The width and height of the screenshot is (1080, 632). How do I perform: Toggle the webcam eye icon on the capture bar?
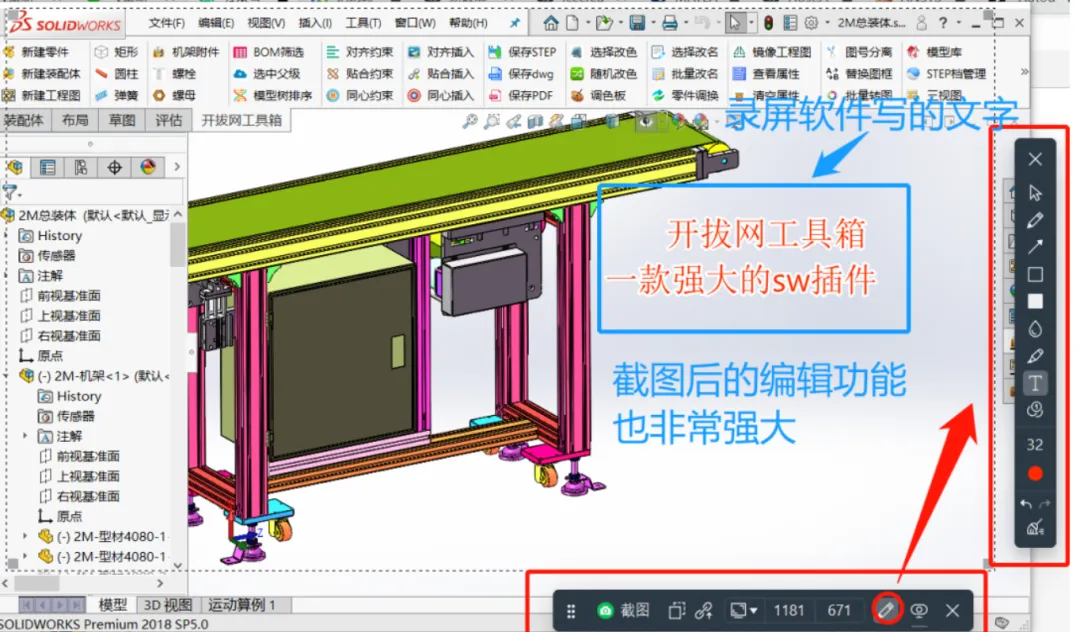pyautogui.click(x=919, y=610)
